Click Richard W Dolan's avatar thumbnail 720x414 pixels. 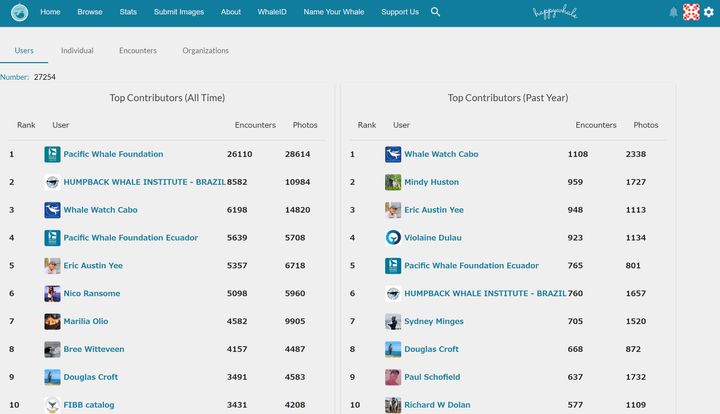[x=393, y=405]
